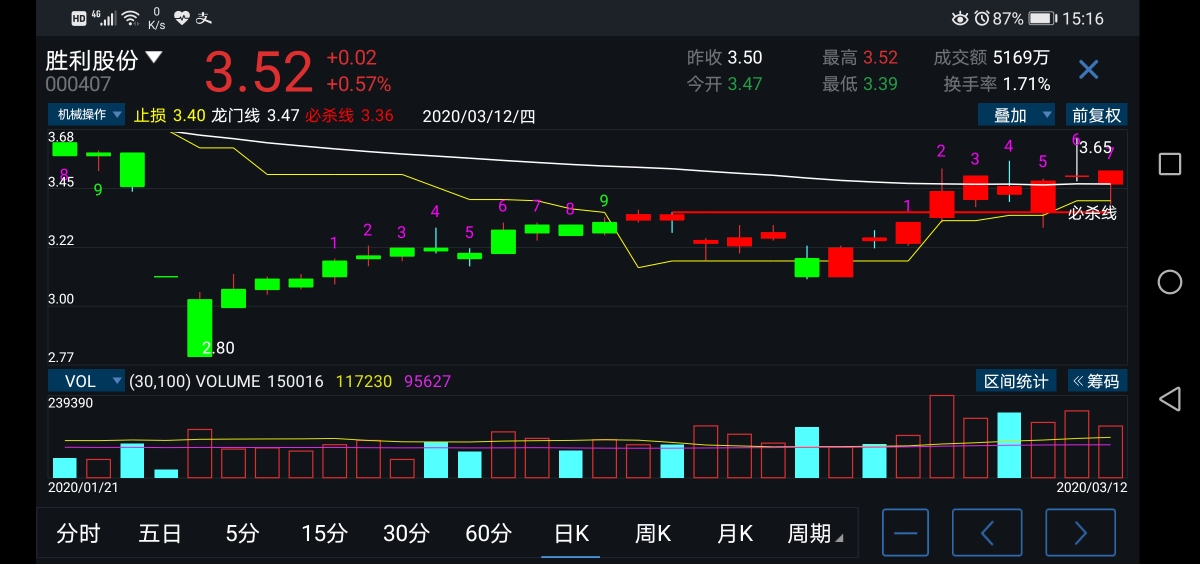
Task: Tap the Android home circle button
Action: tap(1169, 282)
